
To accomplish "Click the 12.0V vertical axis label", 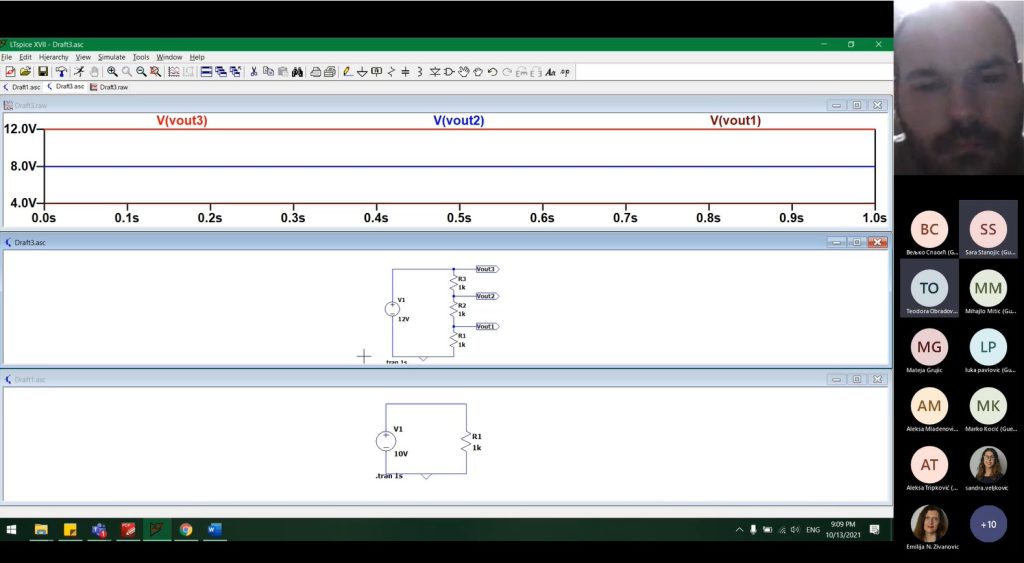I will coord(20,129).
